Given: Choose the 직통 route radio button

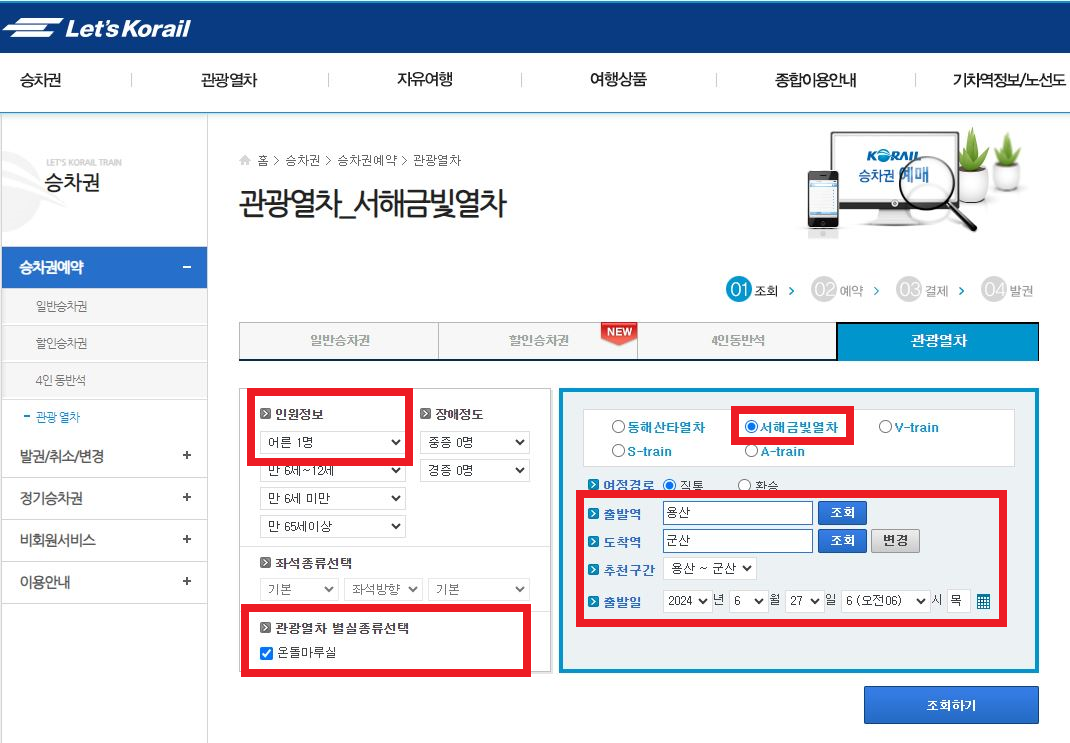Looking at the screenshot, I should click(669, 485).
